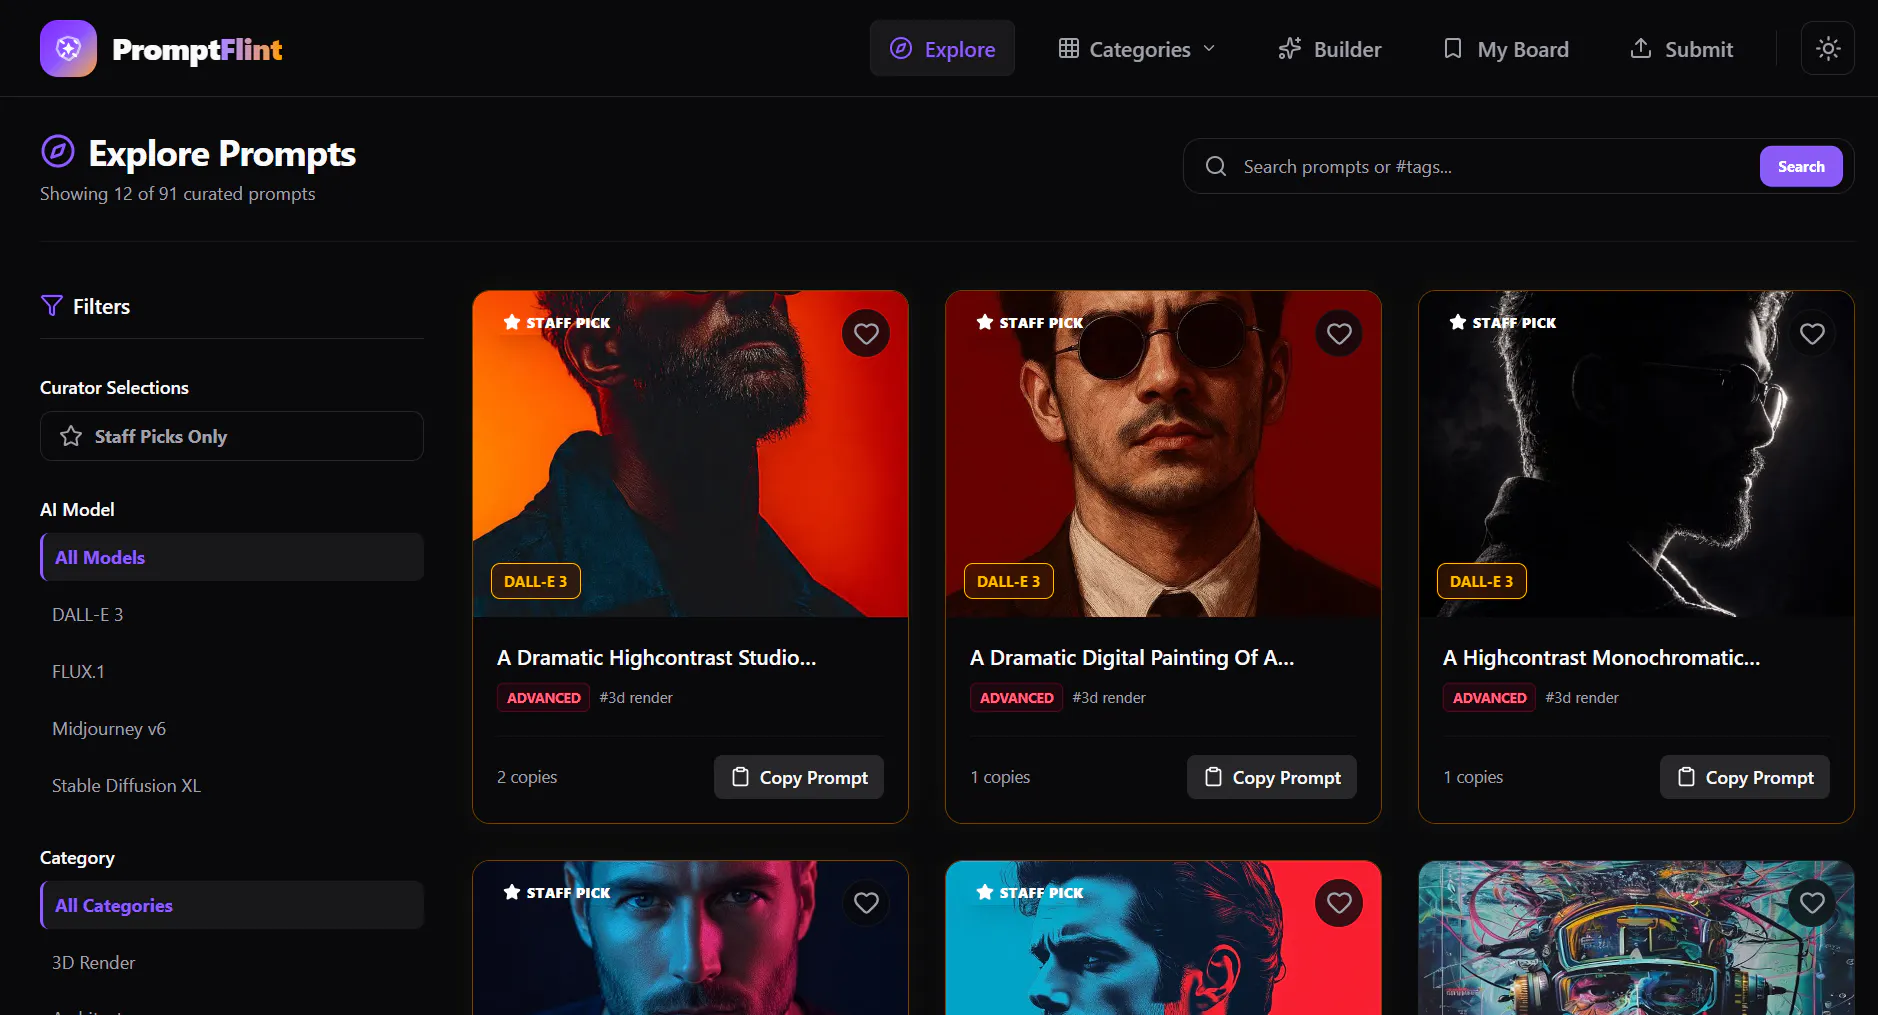Click the purple Search button
The width and height of the screenshot is (1878, 1015).
coord(1801,166)
